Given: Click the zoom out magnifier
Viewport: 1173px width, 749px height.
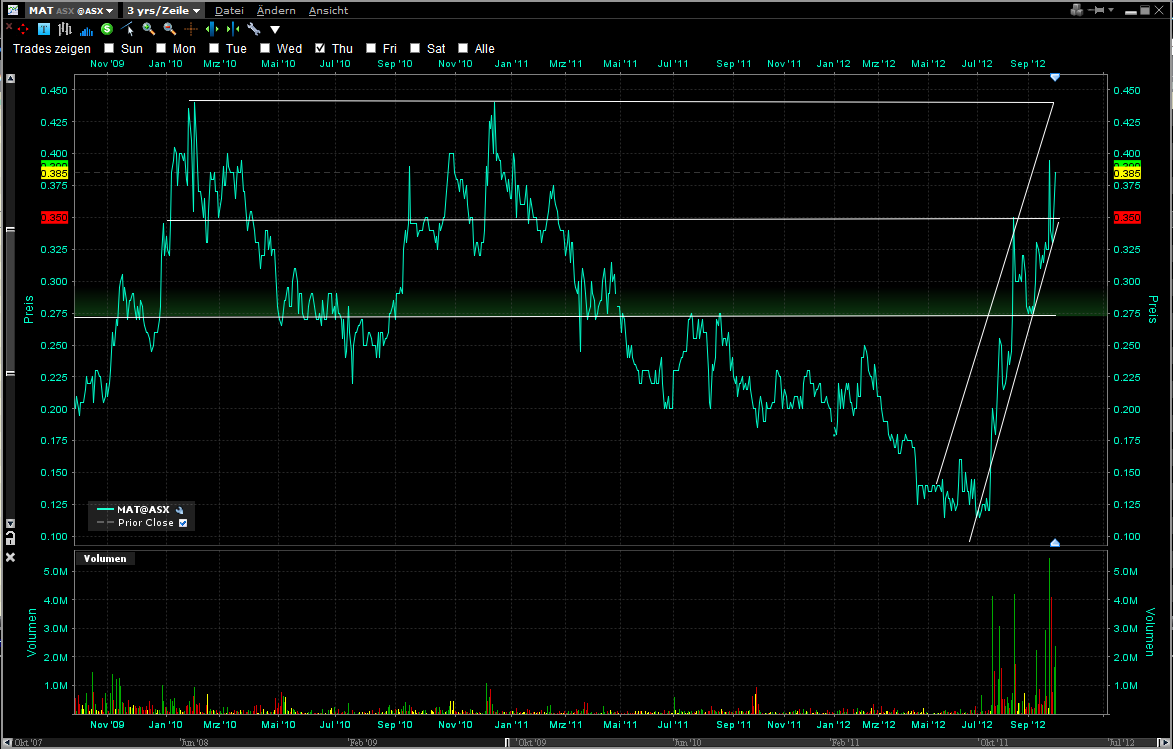Looking at the screenshot, I should [170, 29].
